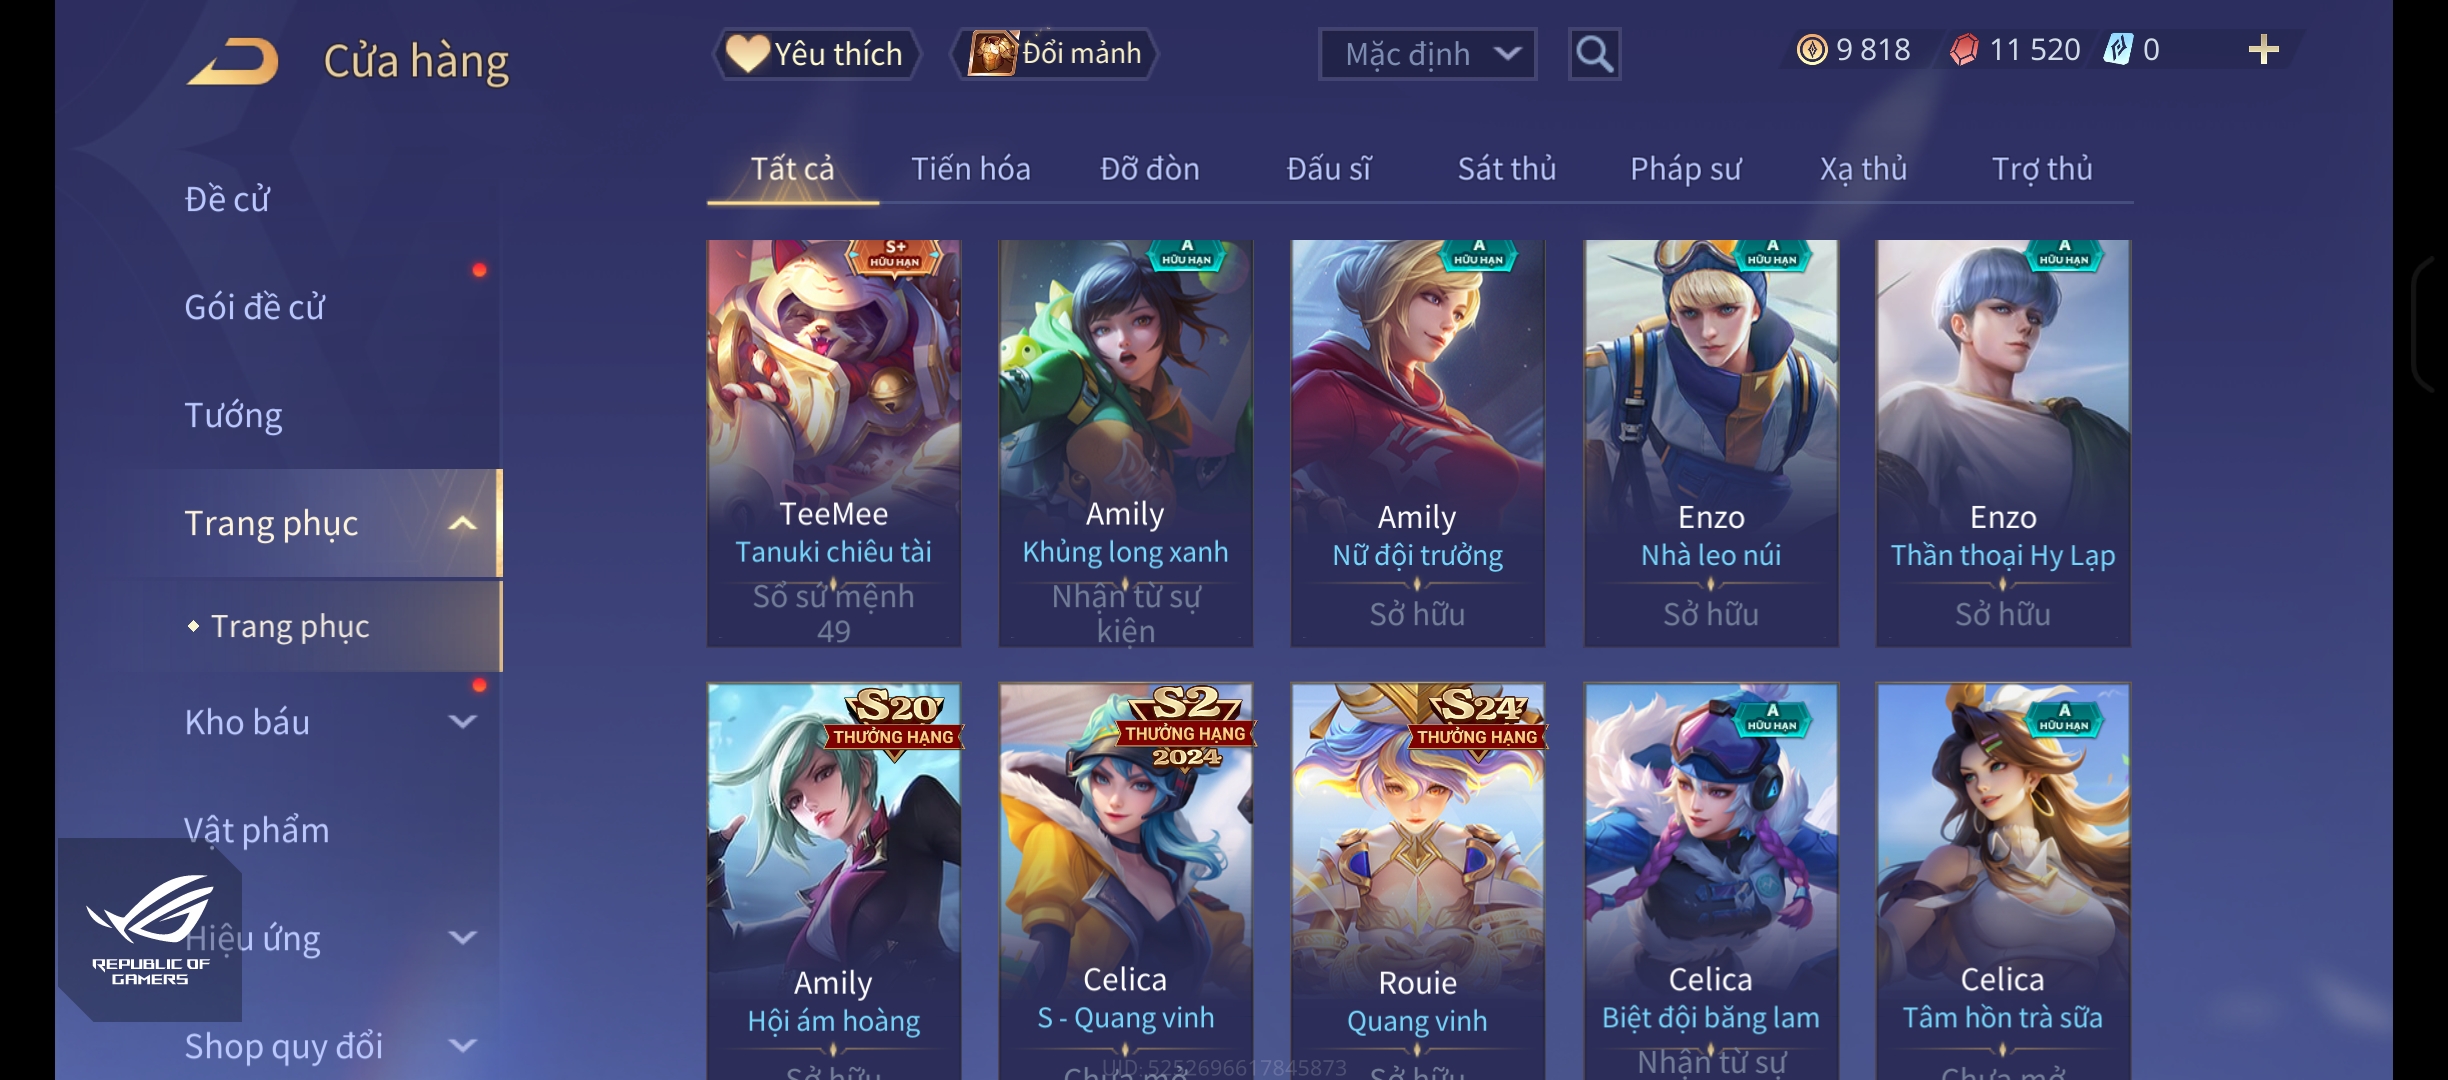2448x1080 pixels.
Task: Open the search magnifier icon
Action: (1594, 54)
